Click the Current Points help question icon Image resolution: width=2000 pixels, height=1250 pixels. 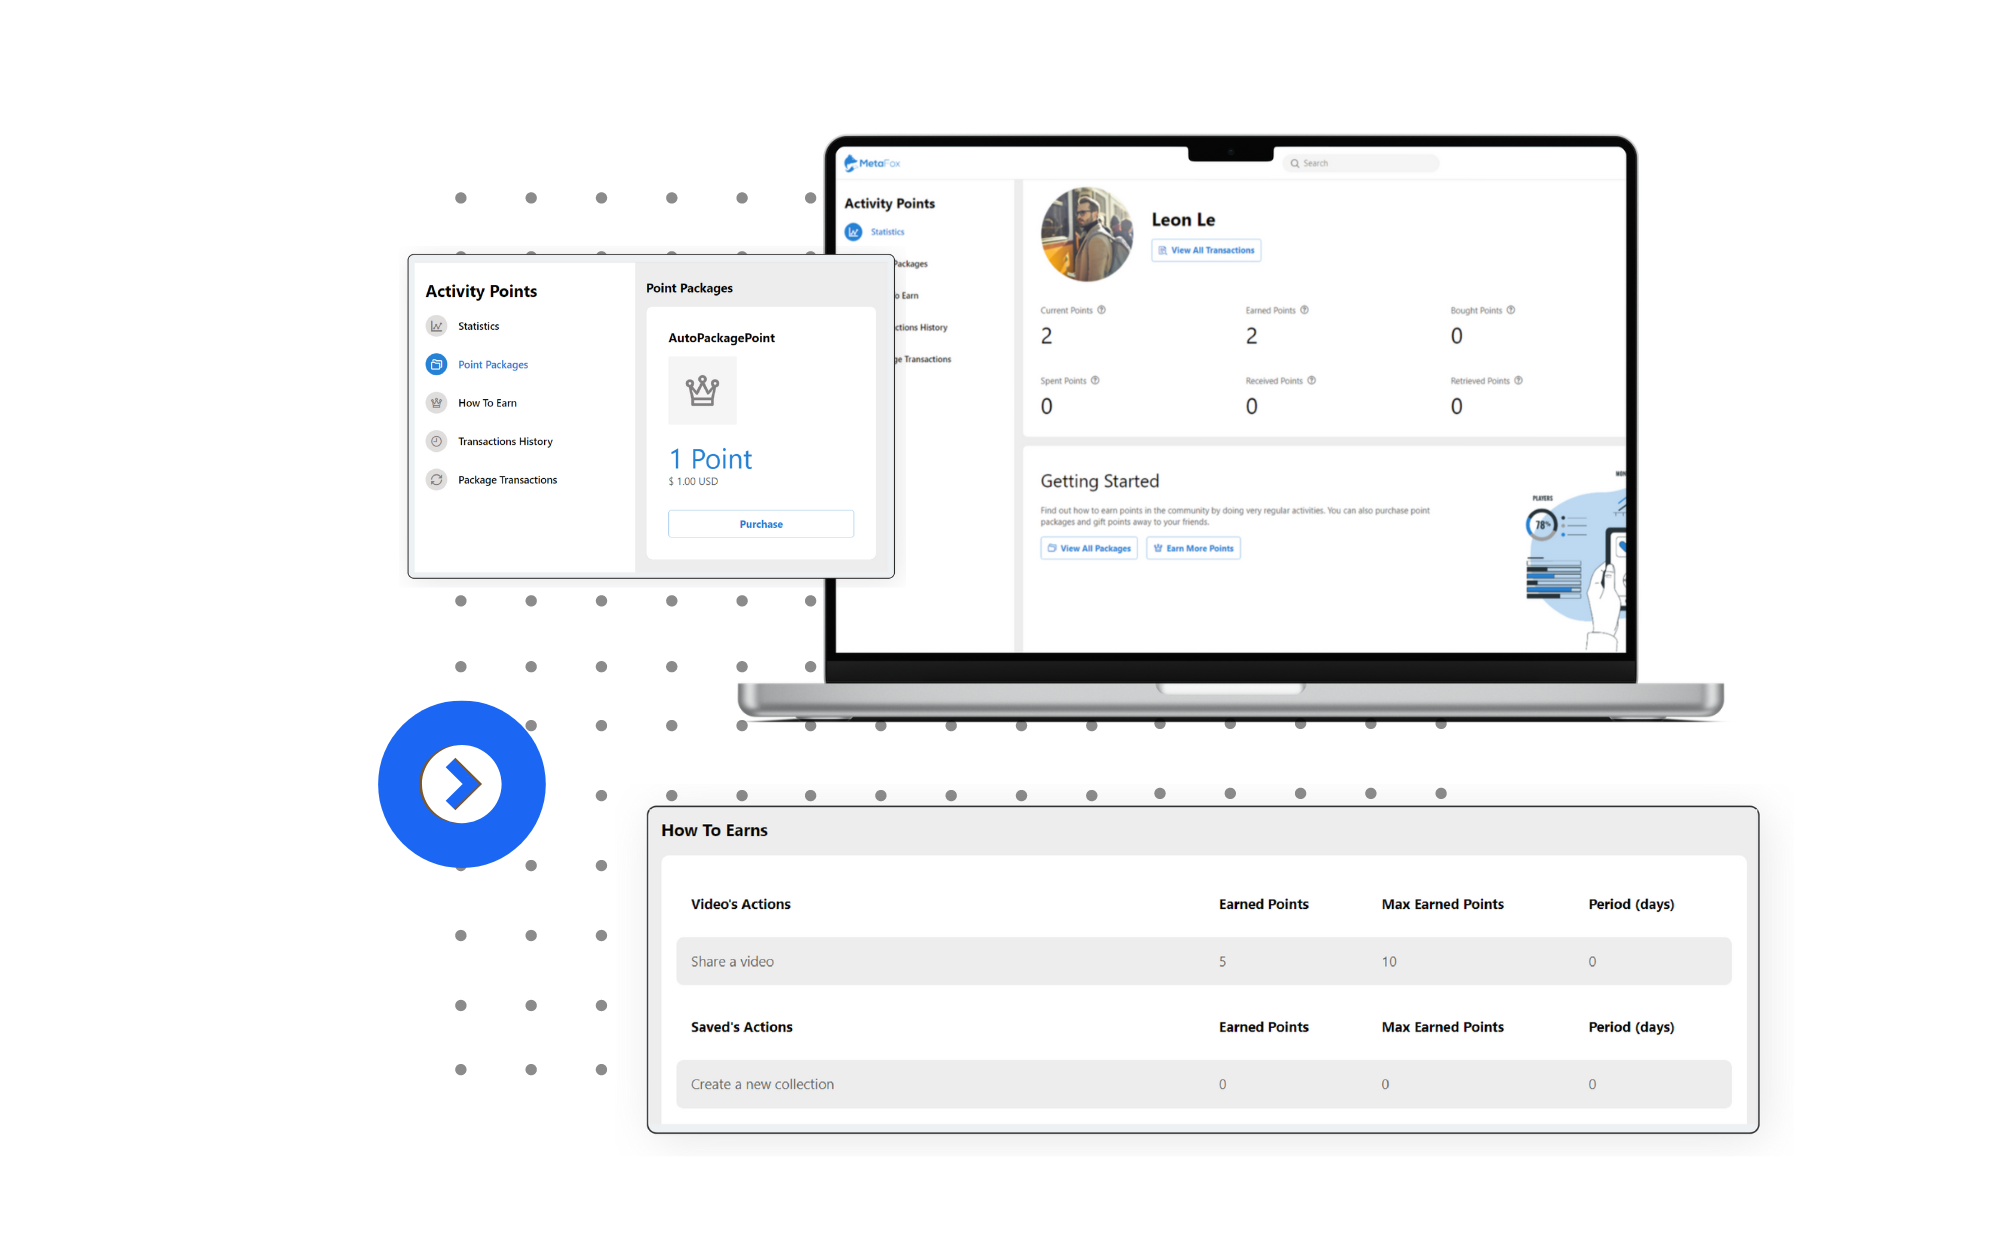coord(1101,310)
